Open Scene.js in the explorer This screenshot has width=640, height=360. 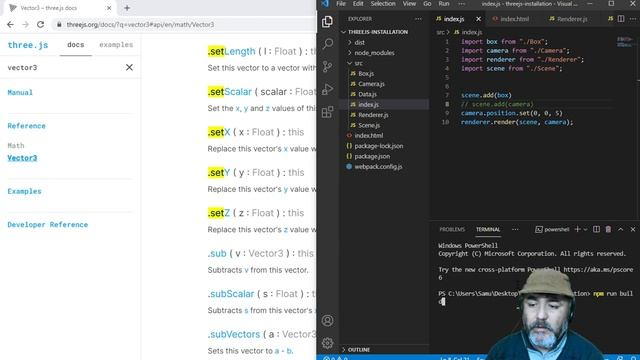point(369,125)
